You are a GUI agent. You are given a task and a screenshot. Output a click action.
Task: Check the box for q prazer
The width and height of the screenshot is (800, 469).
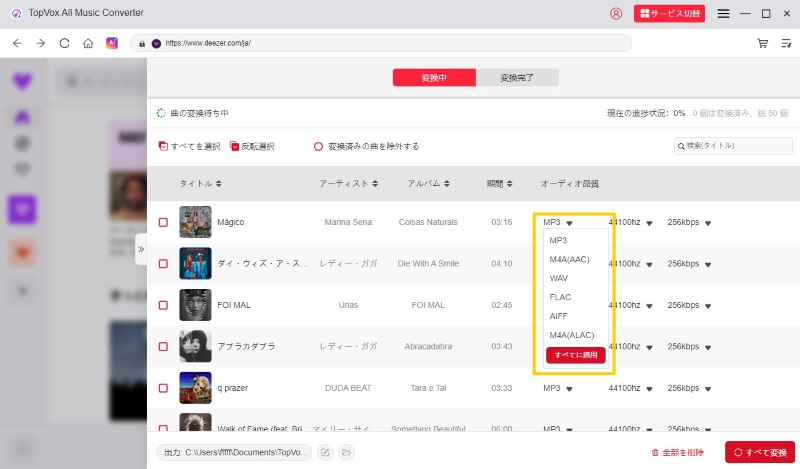pyautogui.click(x=163, y=388)
